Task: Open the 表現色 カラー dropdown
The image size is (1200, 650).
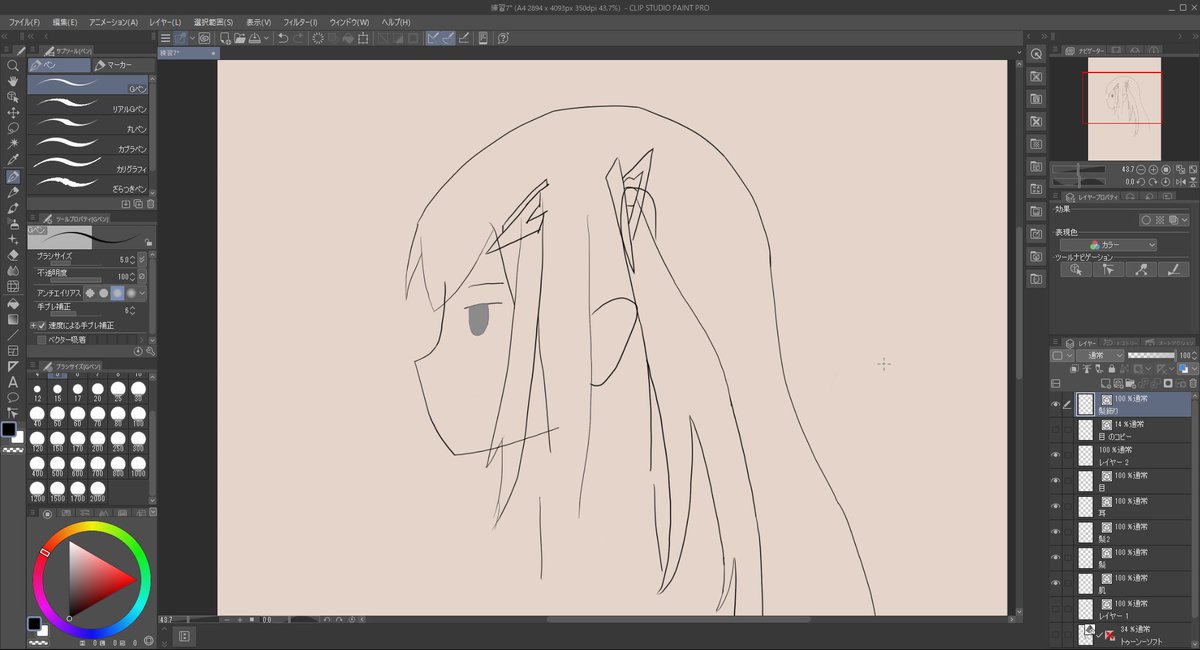Action: [1108, 245]
